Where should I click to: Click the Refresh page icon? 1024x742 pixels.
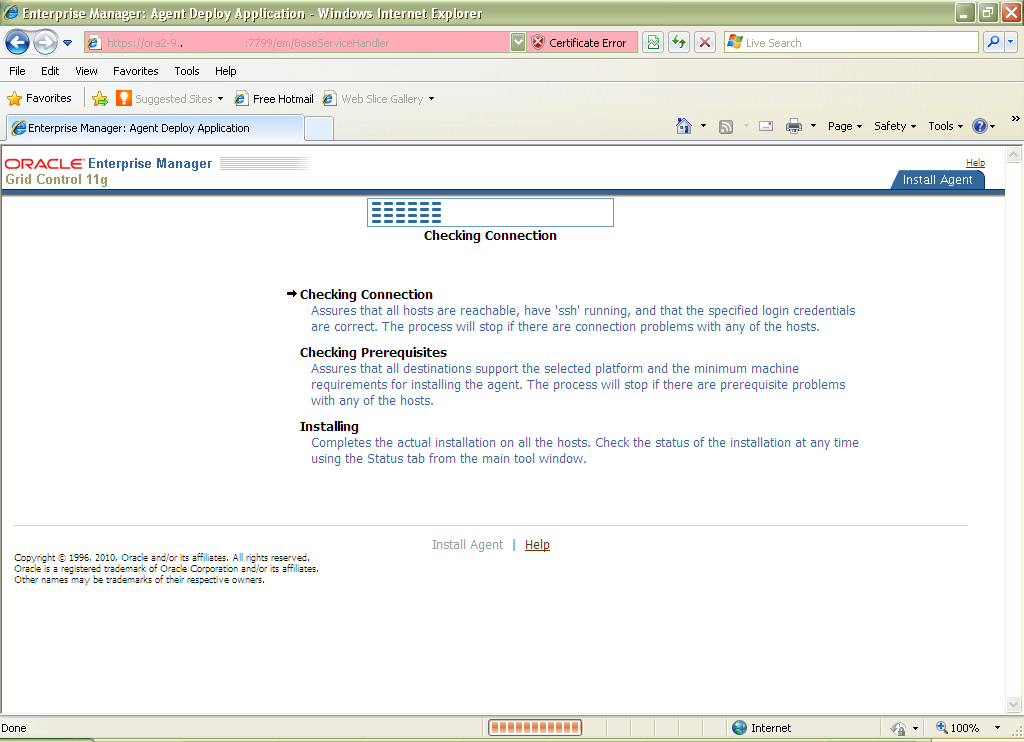pyautogui.click(x=679, y=42)
